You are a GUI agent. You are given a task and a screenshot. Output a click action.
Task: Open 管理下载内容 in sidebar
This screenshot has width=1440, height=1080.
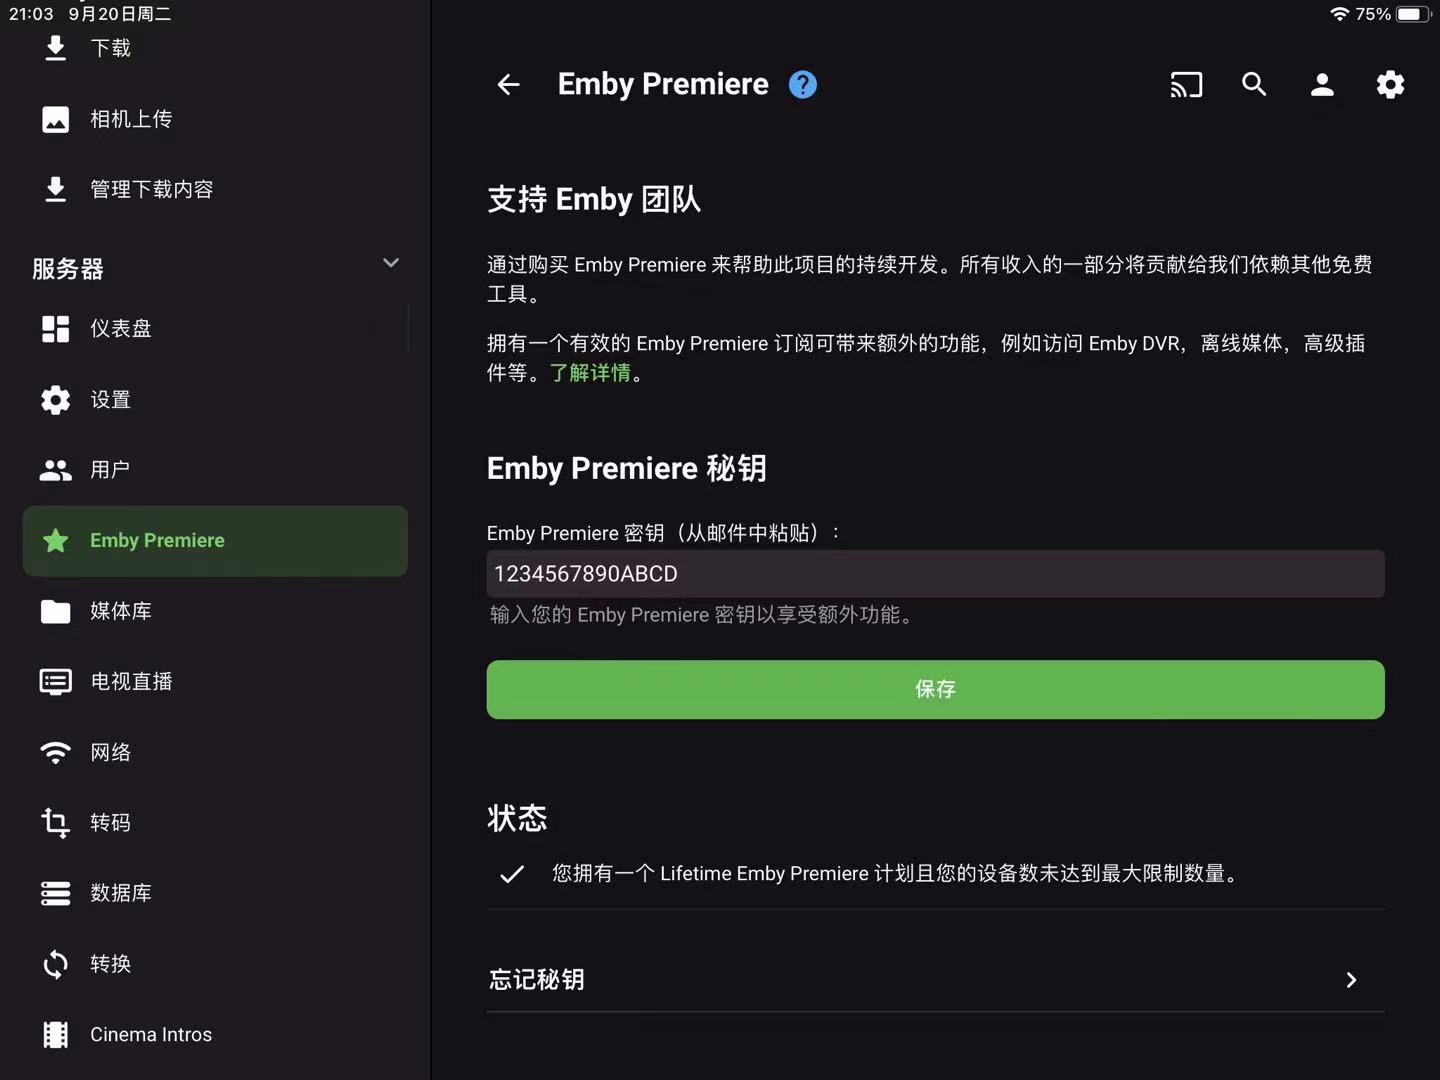click(x=215, y=189)
